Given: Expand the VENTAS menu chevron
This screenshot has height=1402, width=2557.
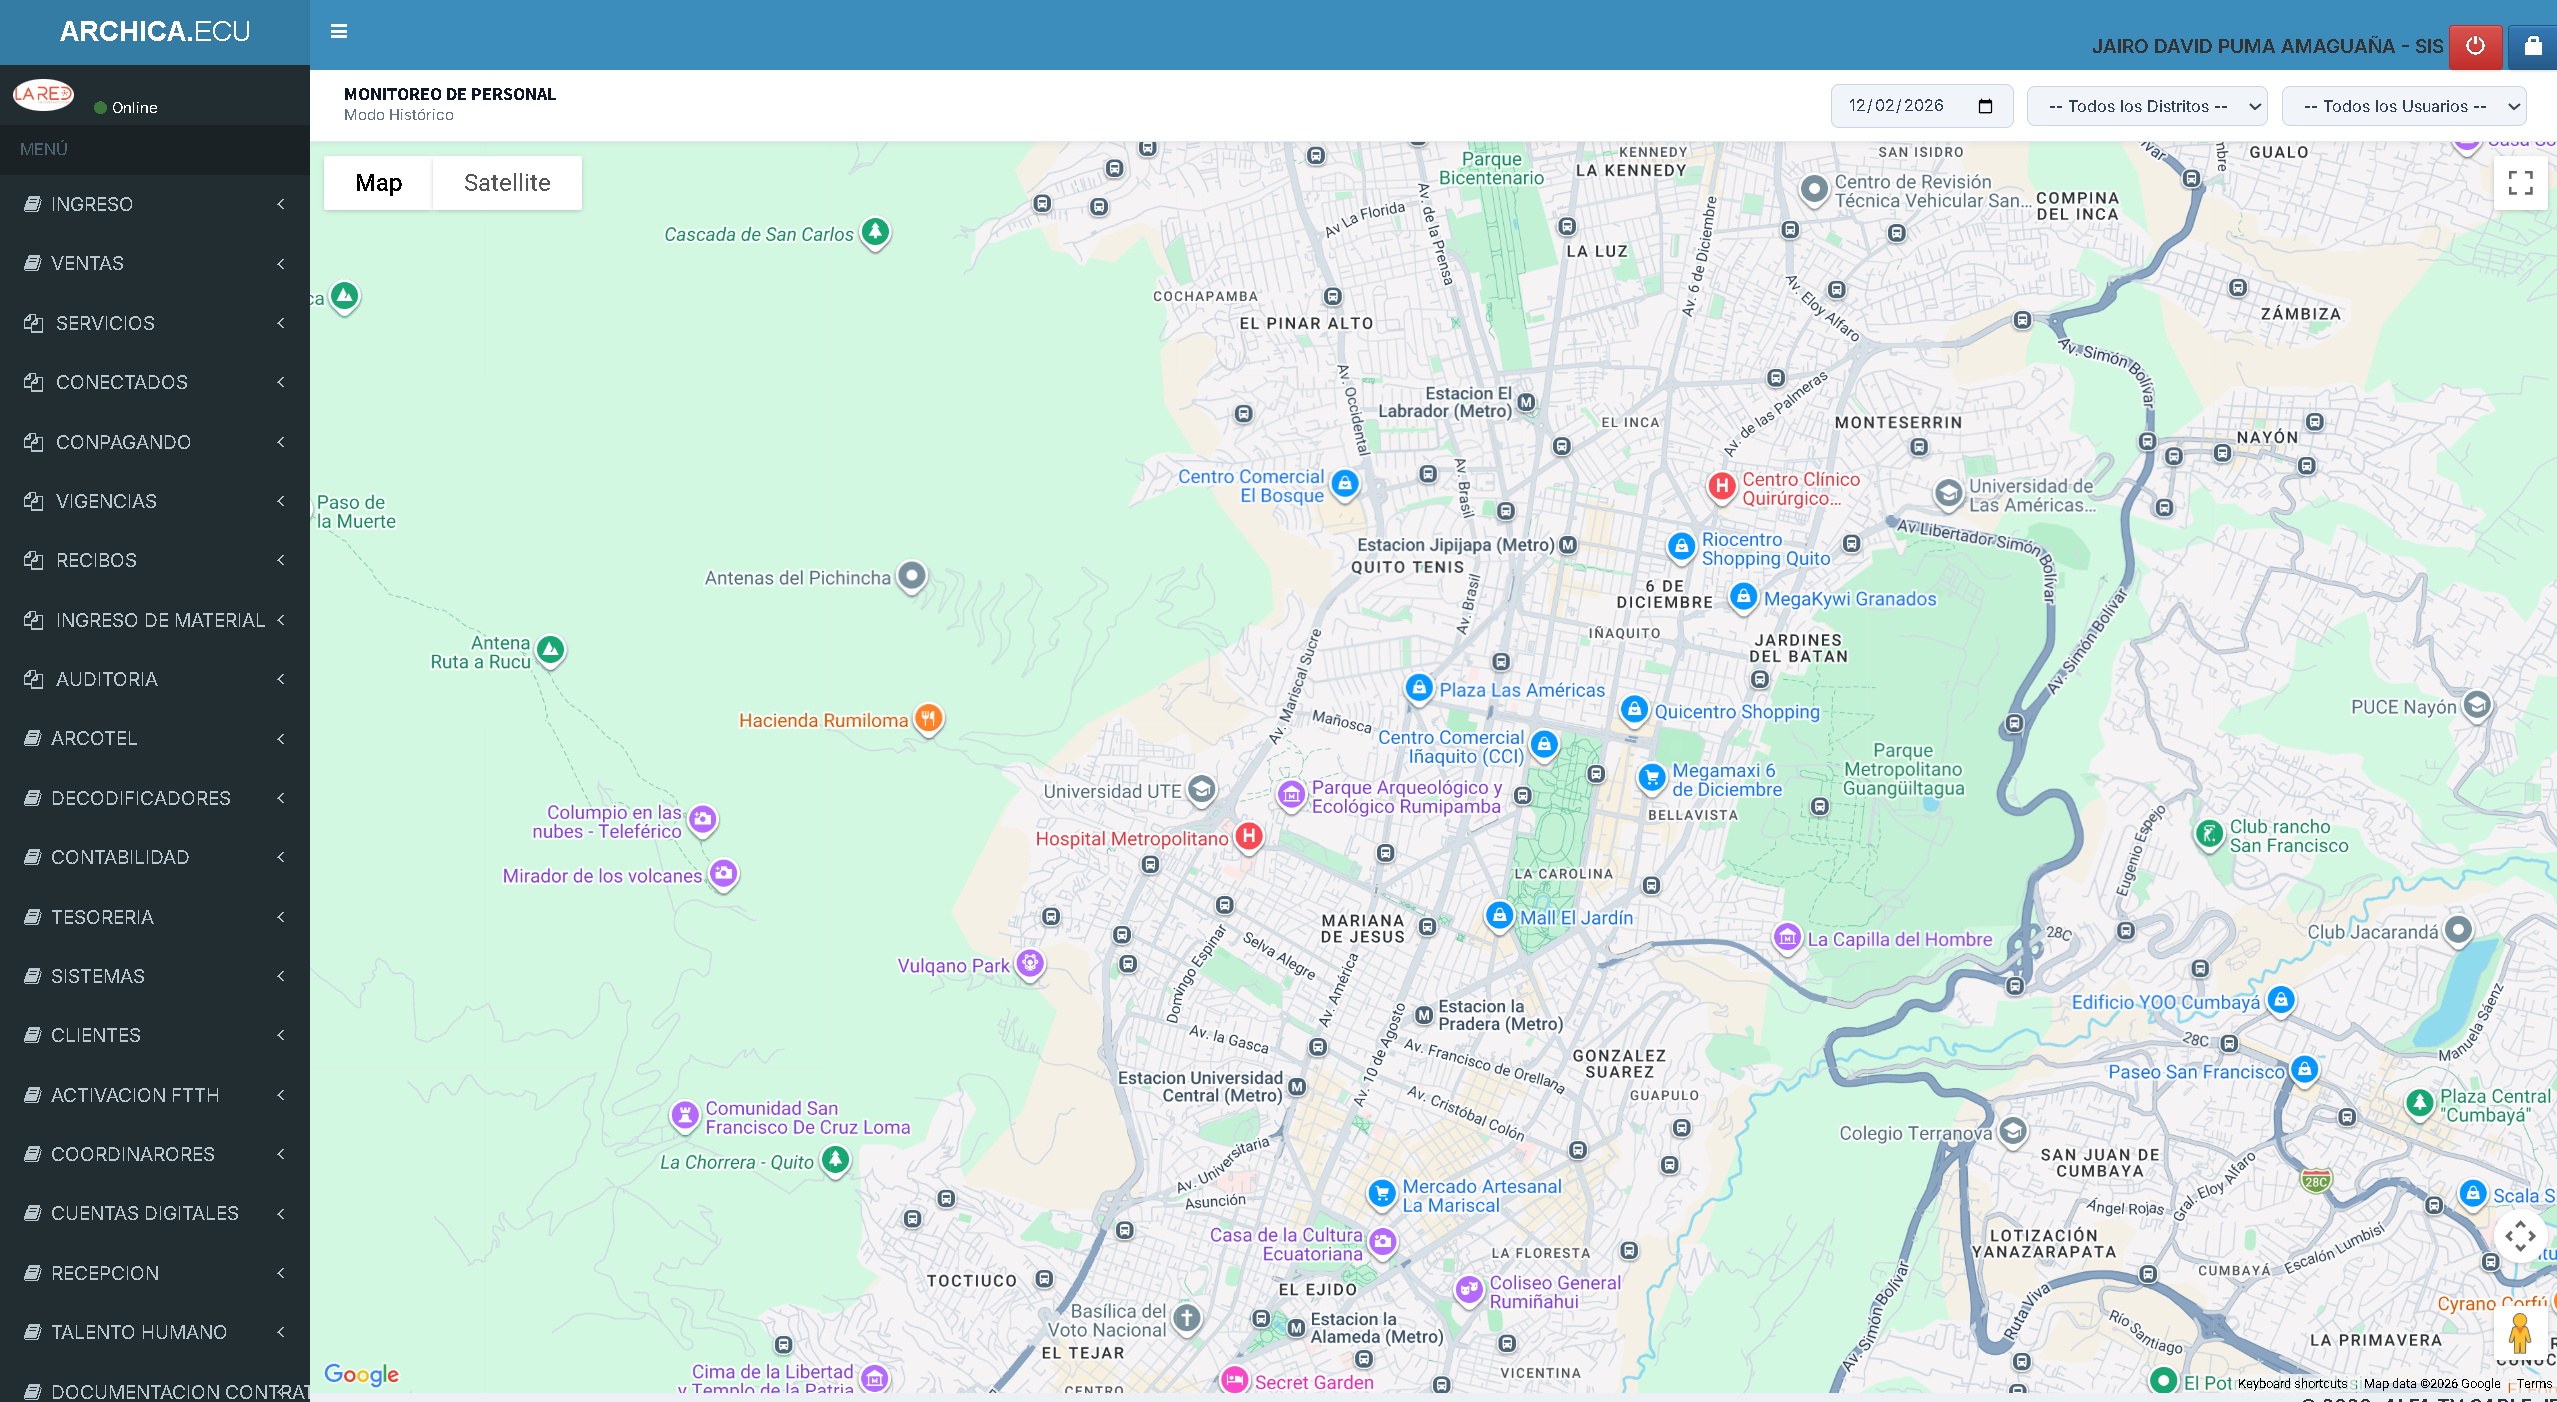Looking at the screenshot, I should click(281, 263).
